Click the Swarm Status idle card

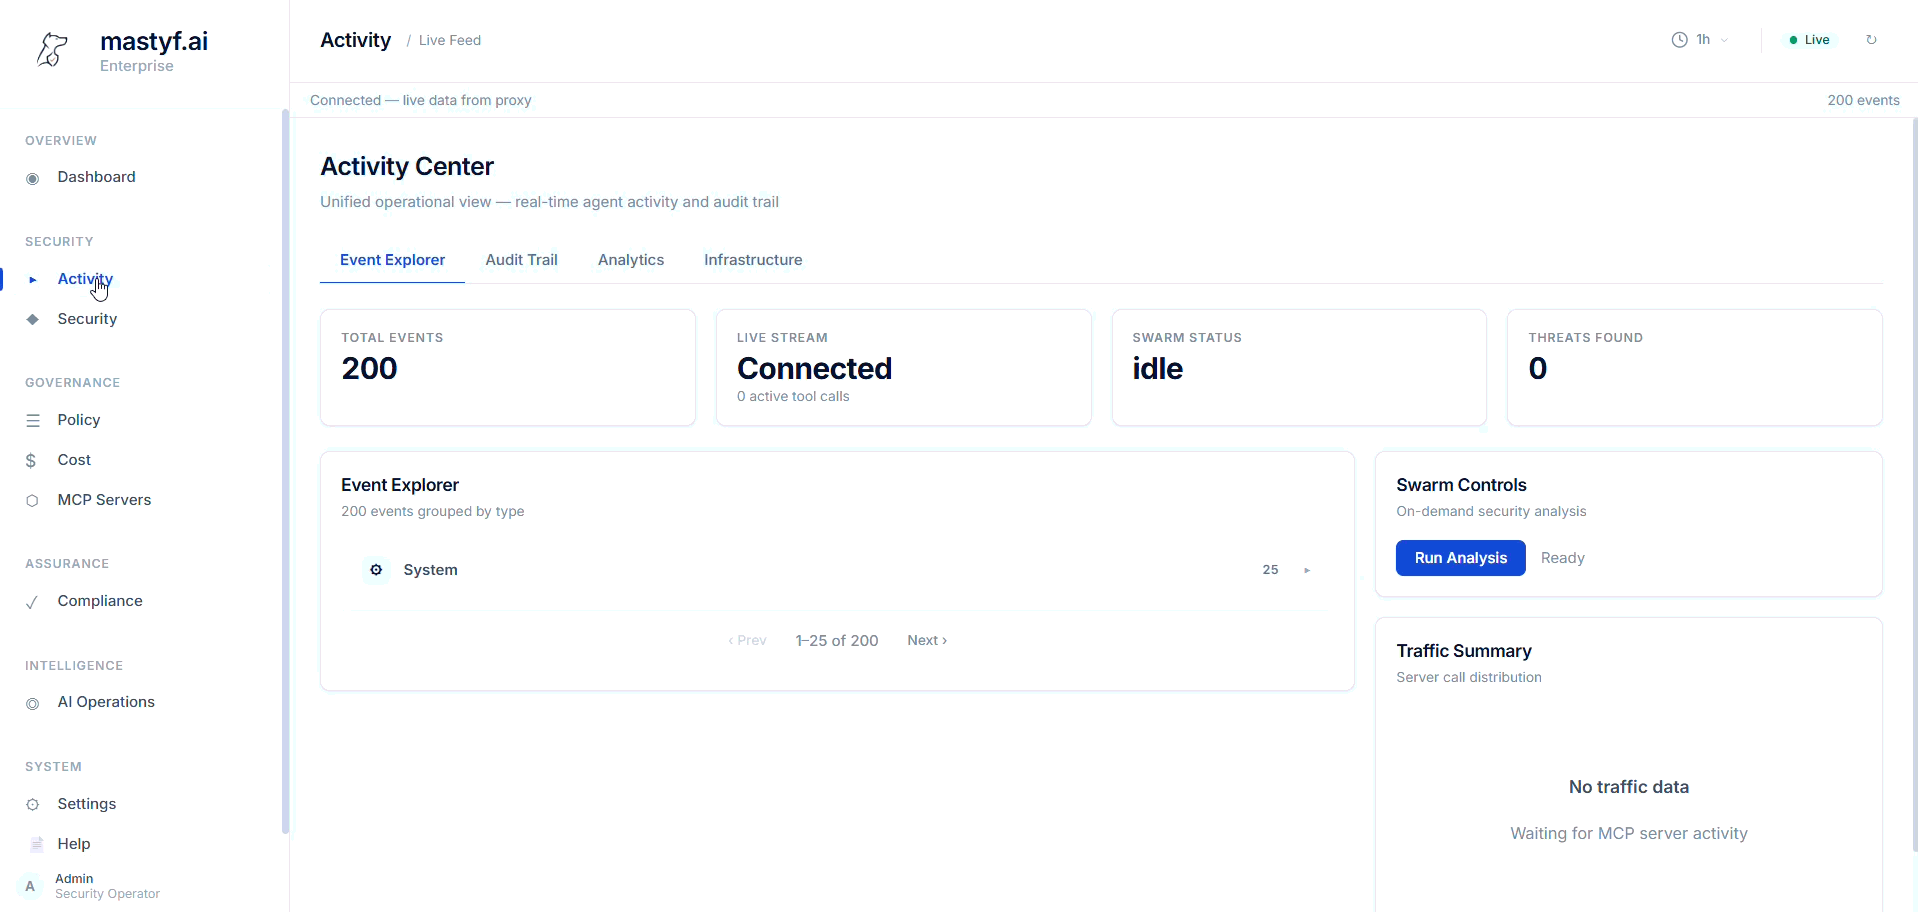click(x=1299, y=368)
